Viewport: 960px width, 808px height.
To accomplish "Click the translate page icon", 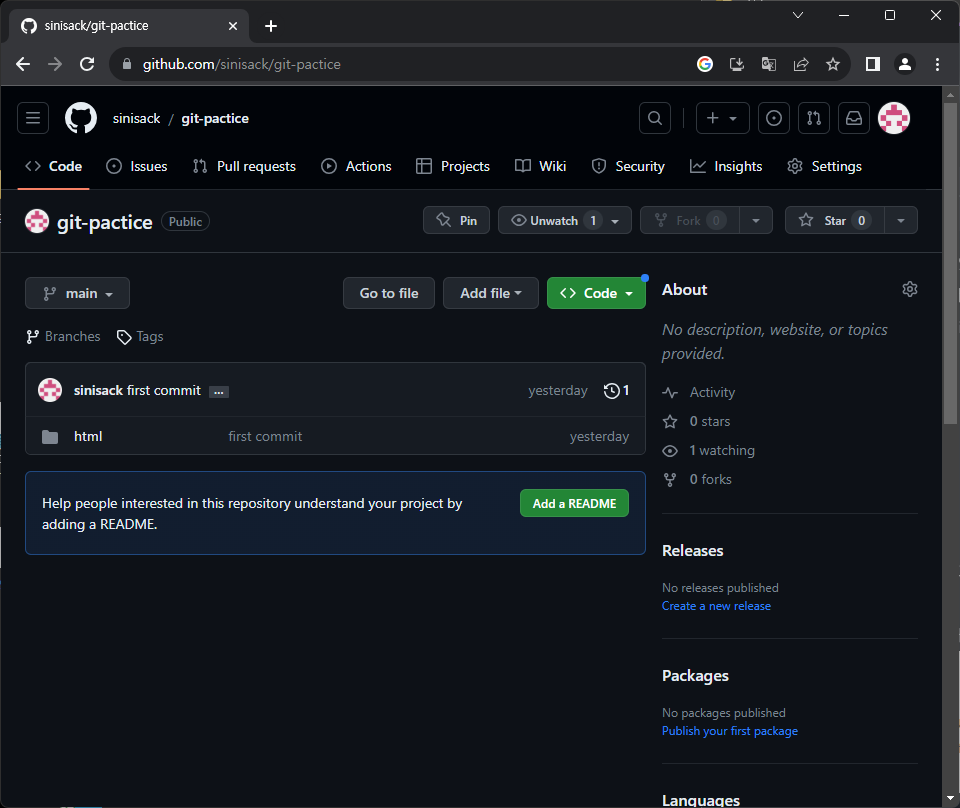I will 768,64.
